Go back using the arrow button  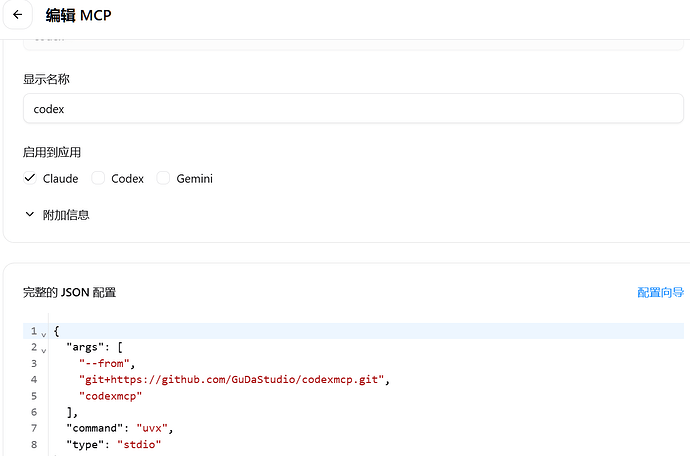tap(18, 15)
